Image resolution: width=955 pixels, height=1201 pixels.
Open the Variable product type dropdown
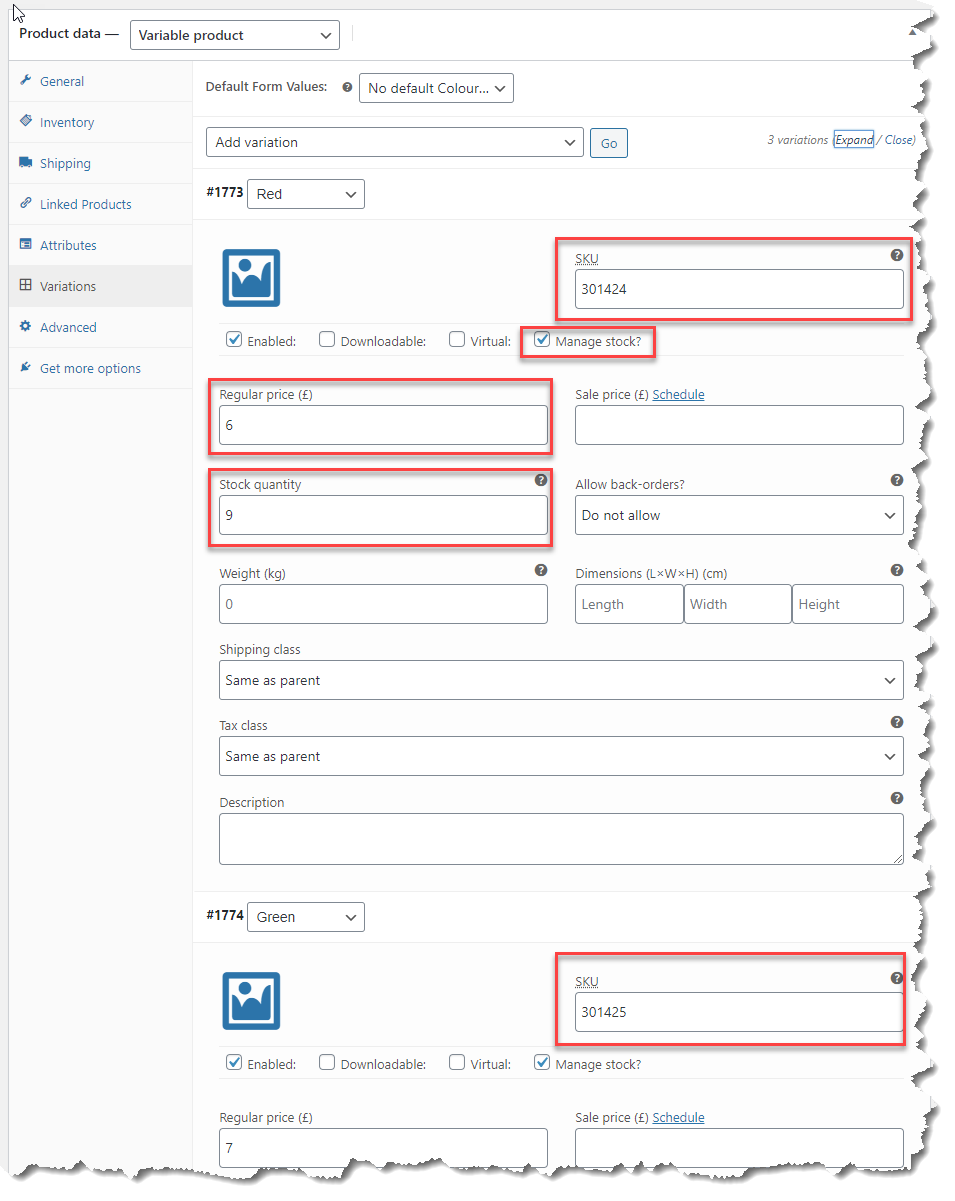click(x=234, y=35)
